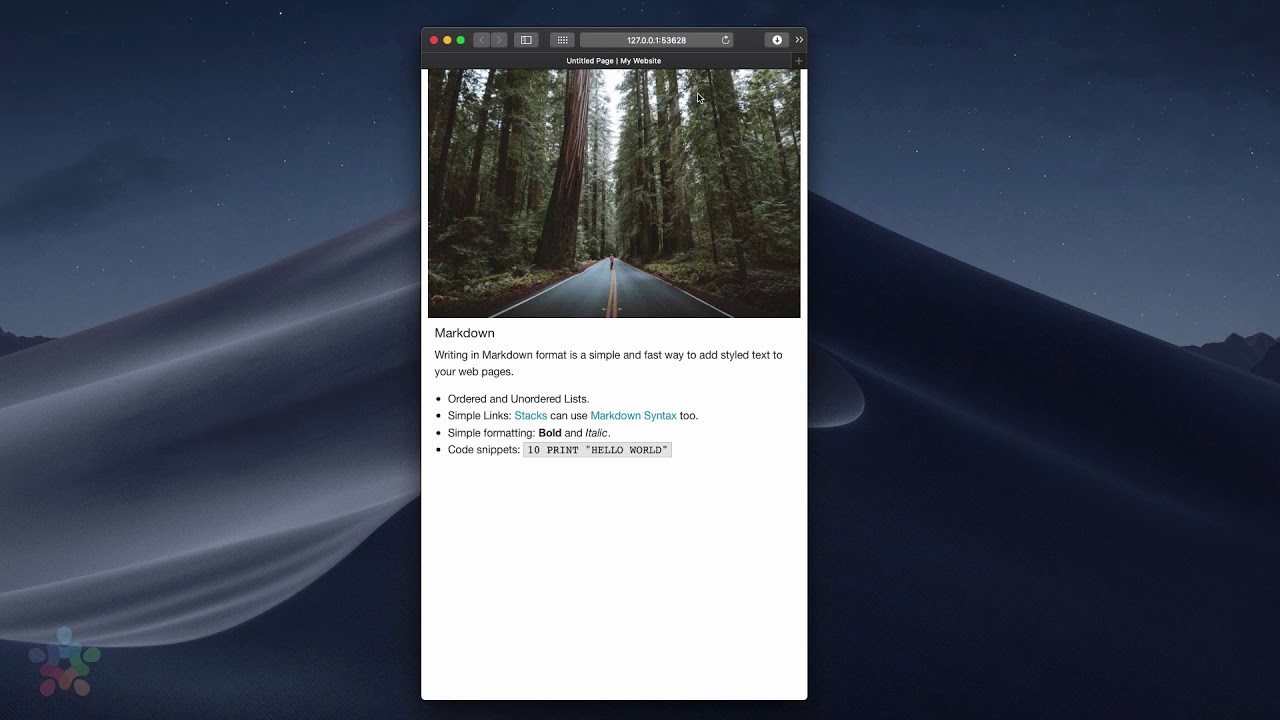Screen dimensions: 1280x720
Task: Select the Untitled Page | My Website tab
Action: tap(613, 61)
